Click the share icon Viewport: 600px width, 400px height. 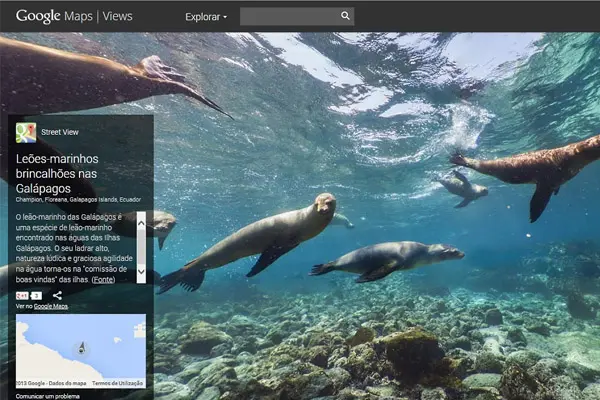[57, 296]
